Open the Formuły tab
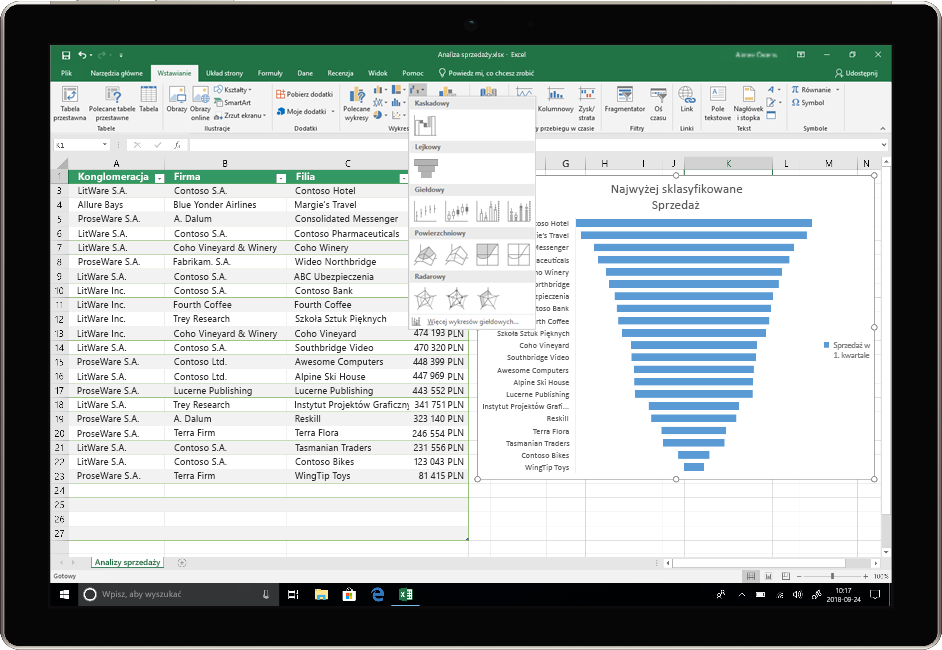This screenshot has width=942, height=650. 270,73
